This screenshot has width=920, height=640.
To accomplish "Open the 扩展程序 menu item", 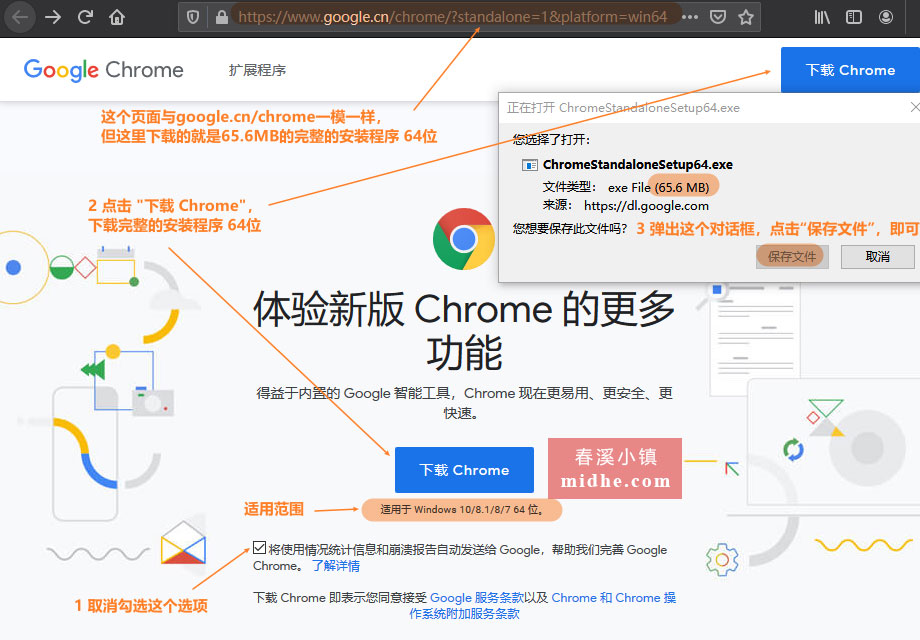I will pos(257,70).
